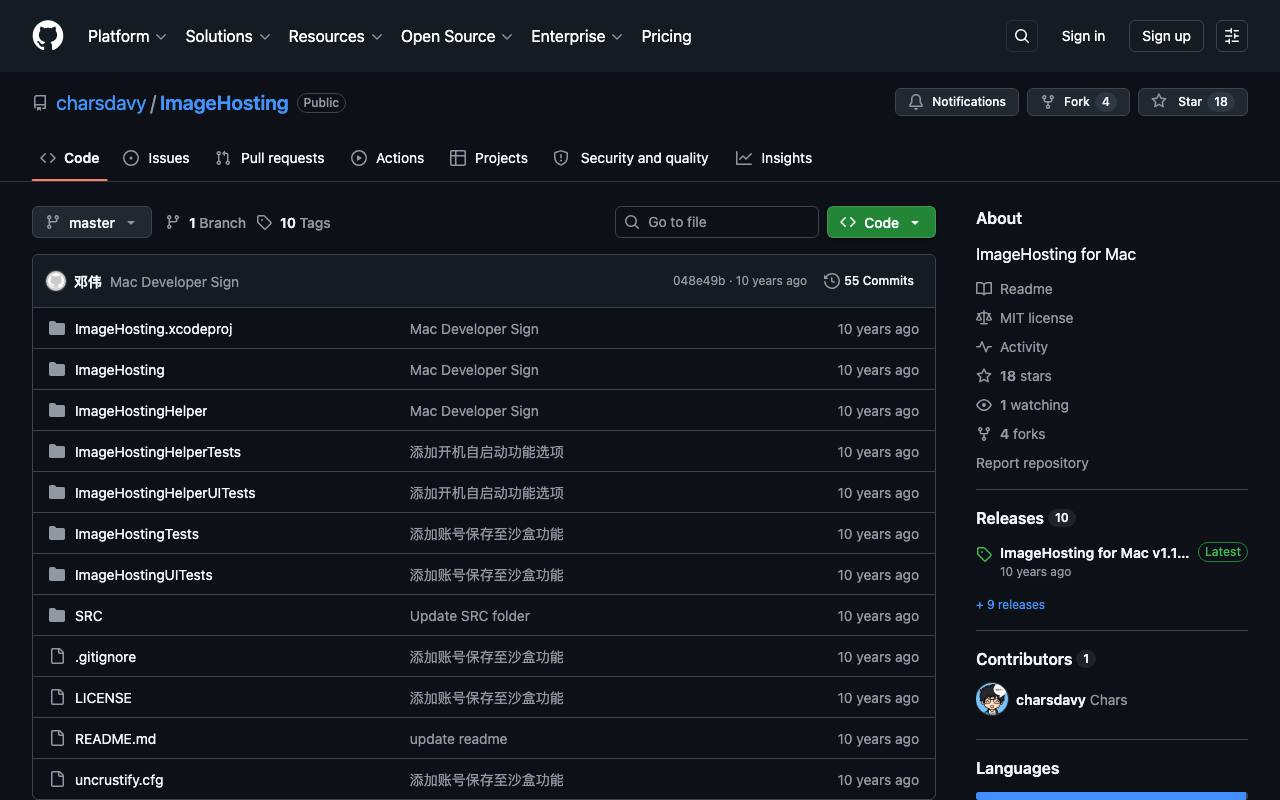This screenshot has height=800, width=1280.
Task: Click the commit author avatar for 邓伟
Action: (56, 282)
